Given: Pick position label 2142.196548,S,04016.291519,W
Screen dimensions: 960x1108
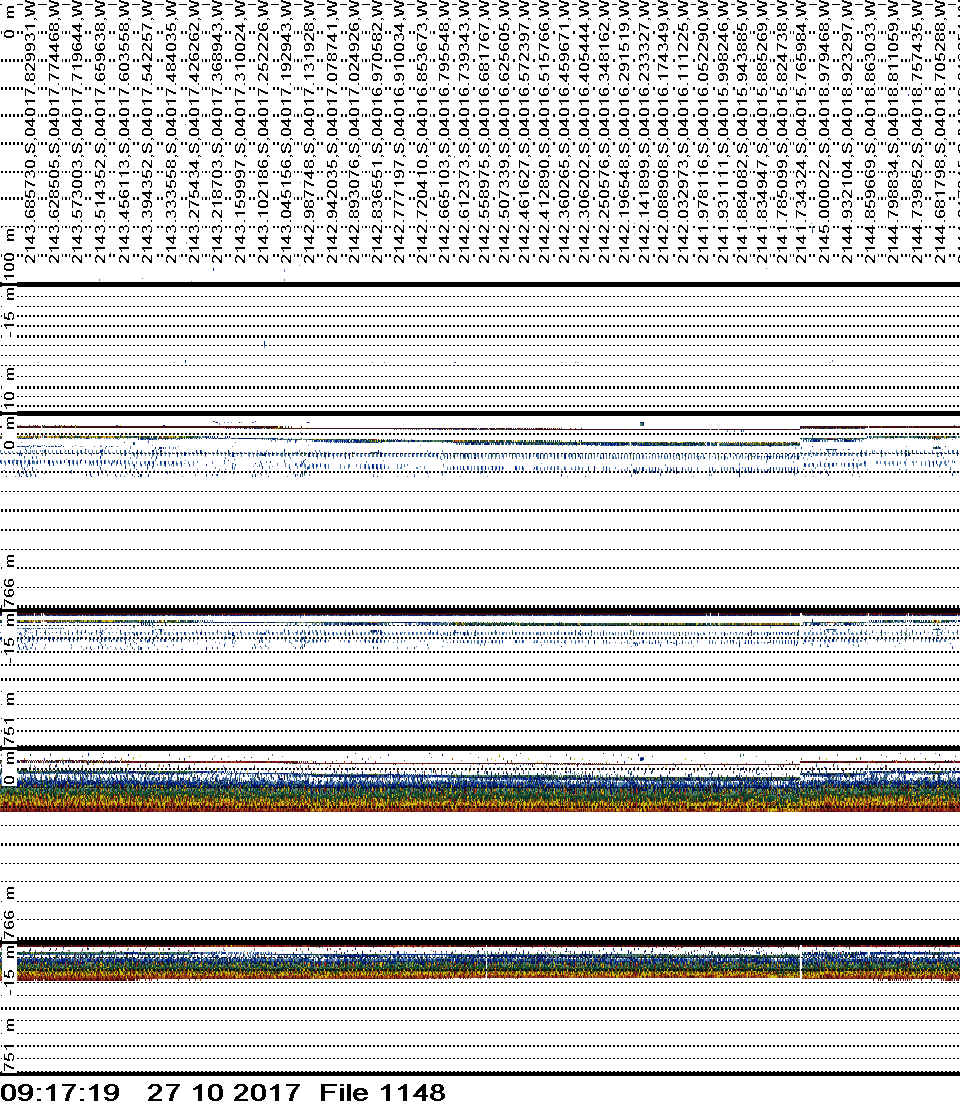Looking at the screenshot, I should [623, 131].
